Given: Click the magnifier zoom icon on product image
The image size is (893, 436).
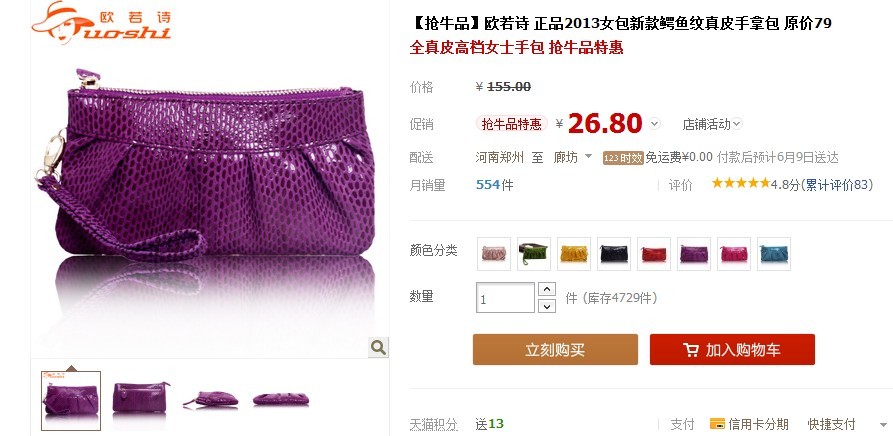Looking at the screenshot, I should (x=378, y=347).
